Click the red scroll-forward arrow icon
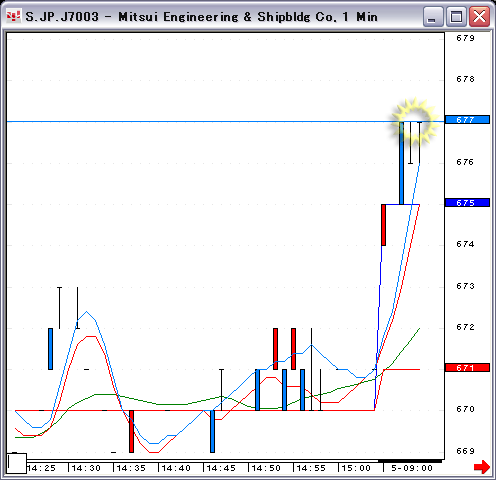This screenshot has width=496, height=480. (482, 467)
